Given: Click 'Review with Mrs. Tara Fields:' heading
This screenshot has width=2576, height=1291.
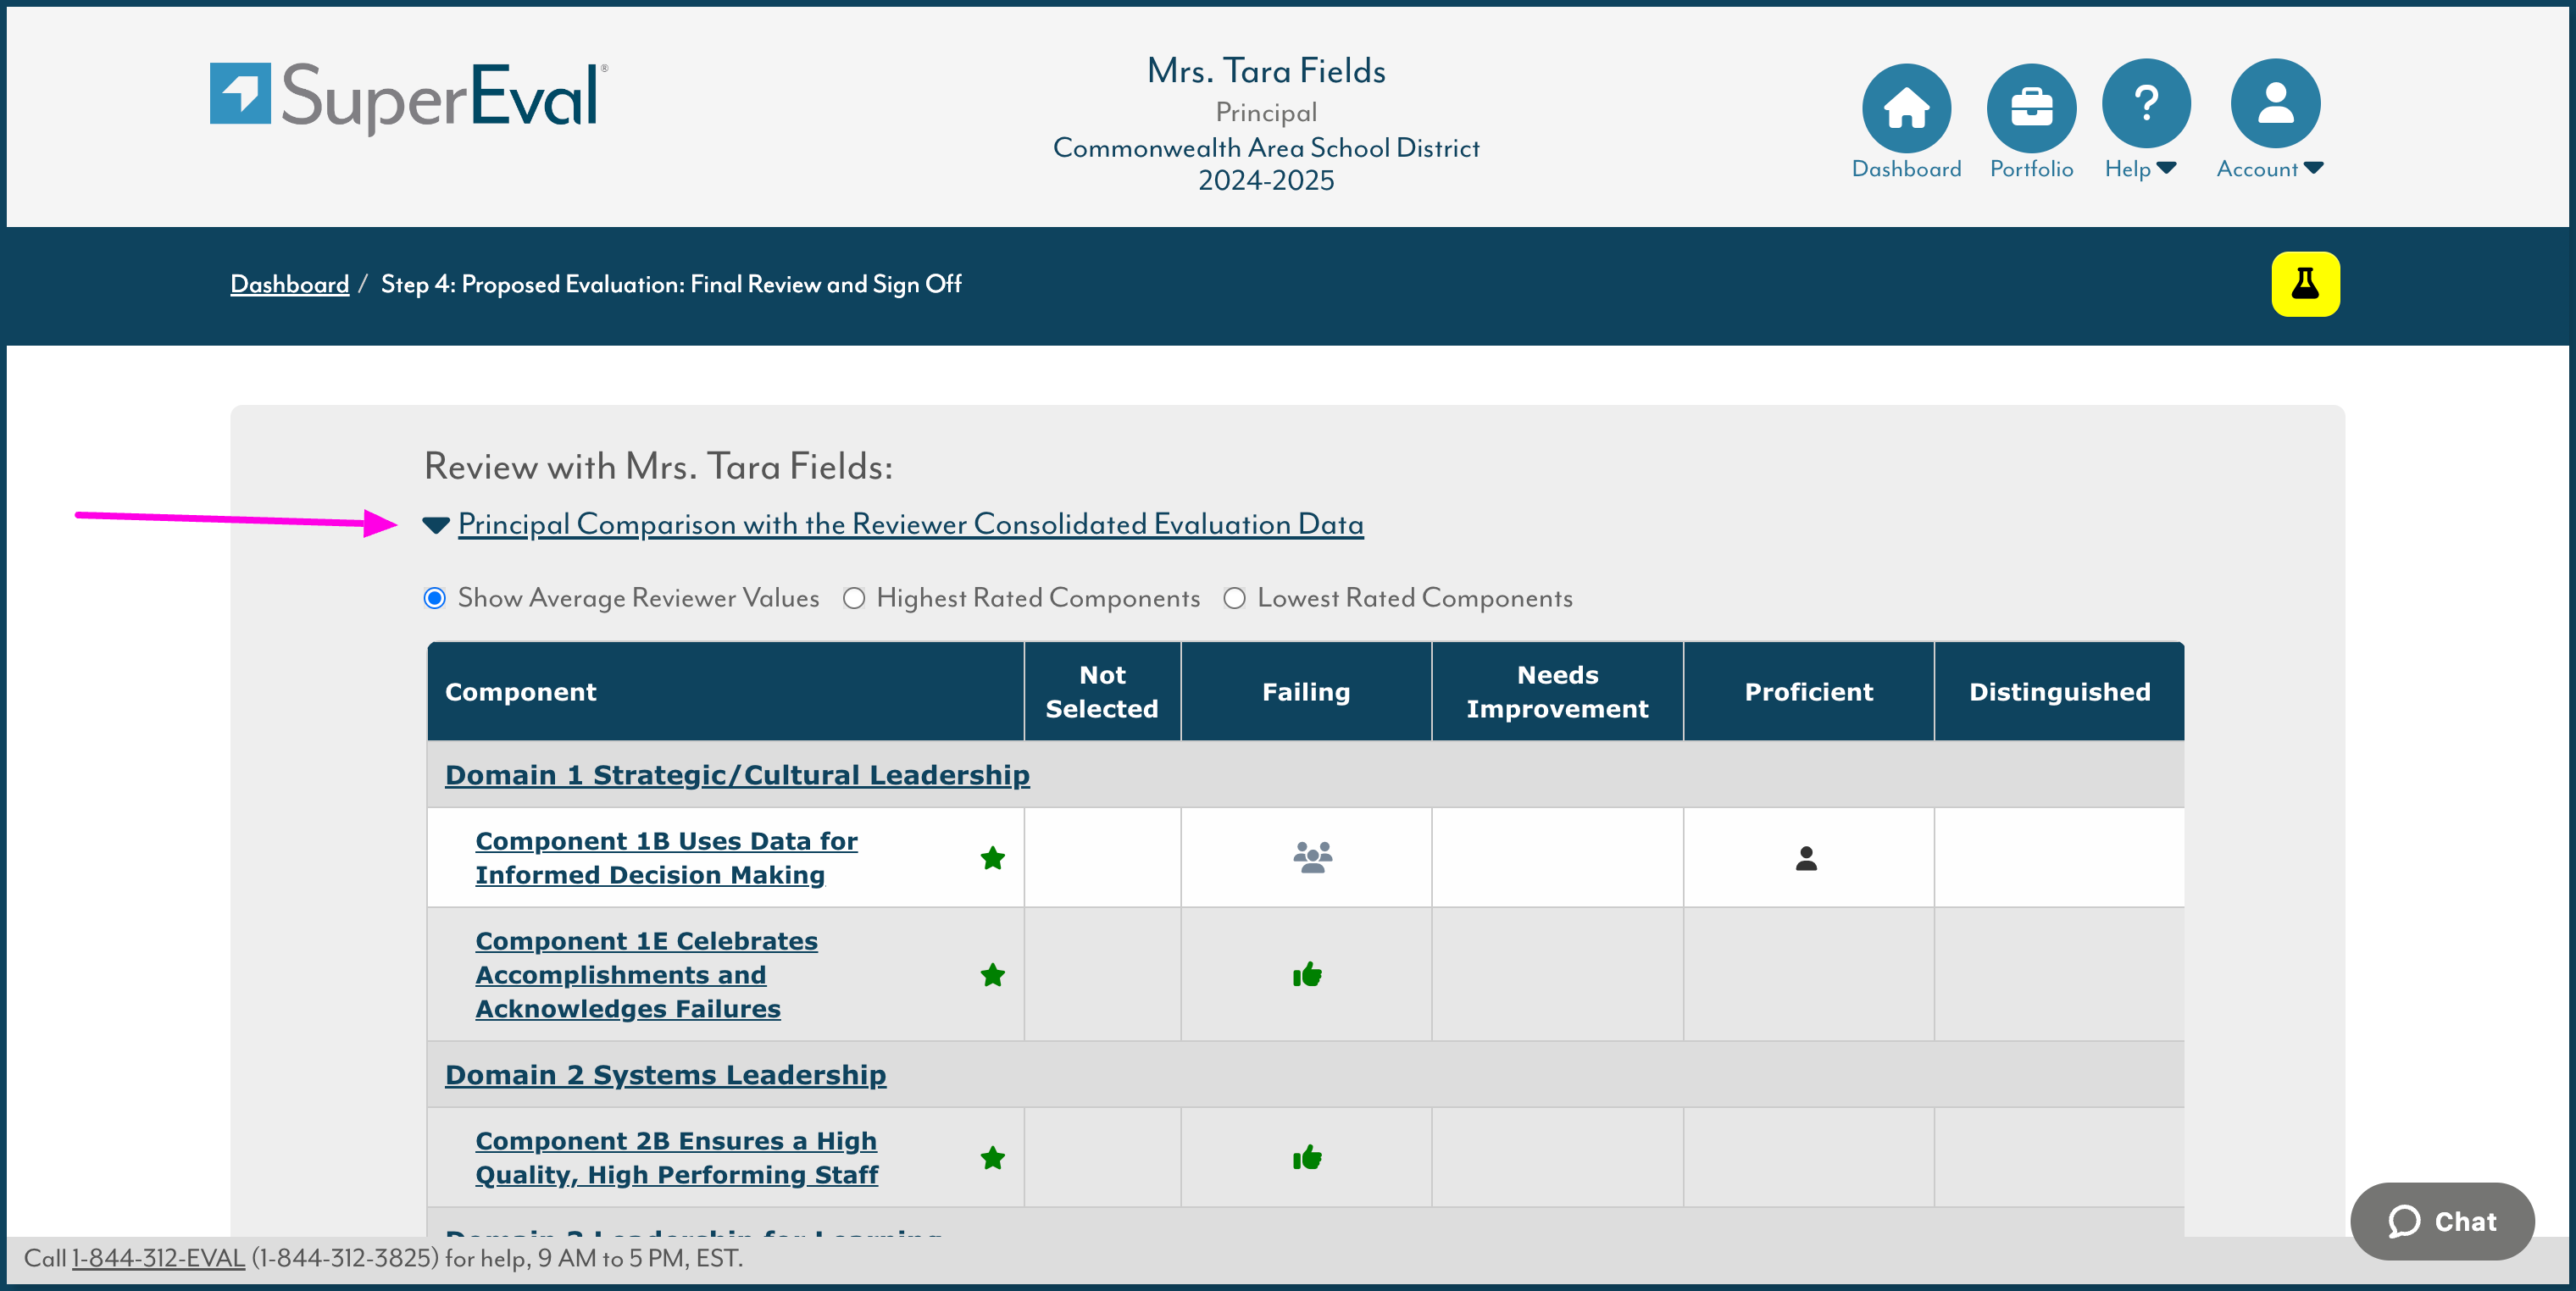Looking at the screenshot, I should tap(658, 466).
